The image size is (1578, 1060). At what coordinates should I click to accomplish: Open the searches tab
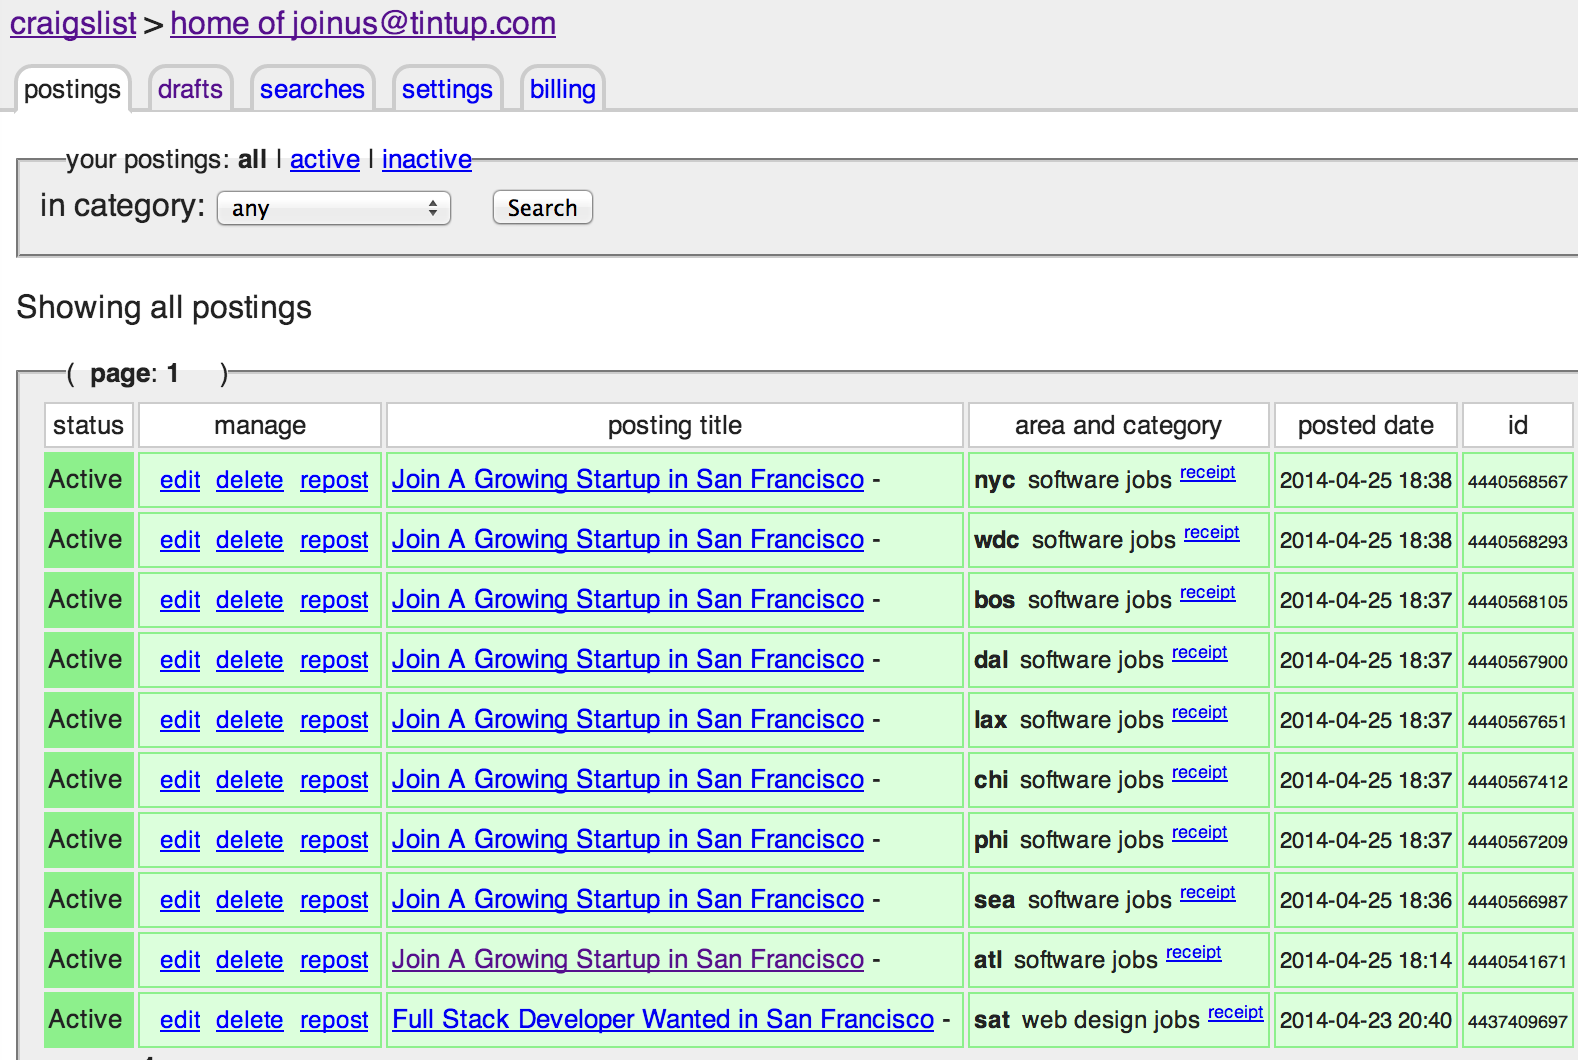[x=312, y=89]
